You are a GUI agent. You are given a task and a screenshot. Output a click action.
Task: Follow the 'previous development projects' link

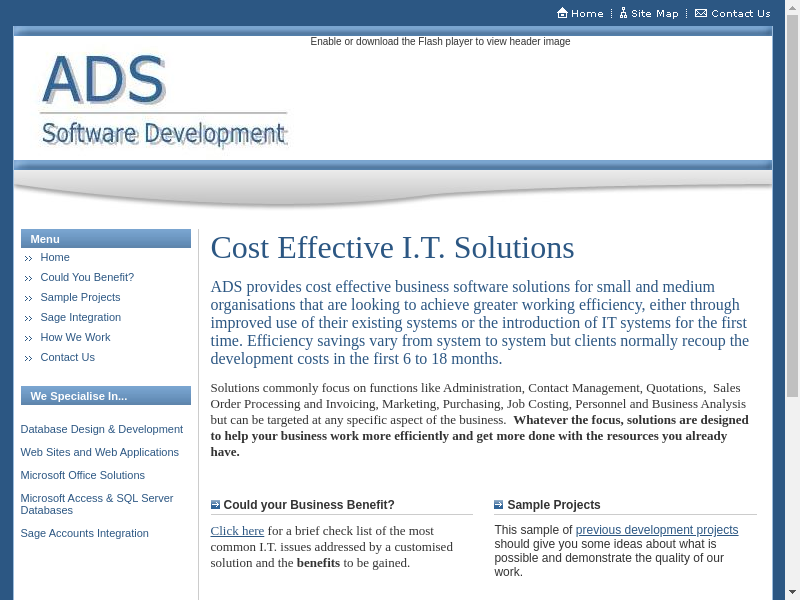pyautogui.click(x=656, y=530)
